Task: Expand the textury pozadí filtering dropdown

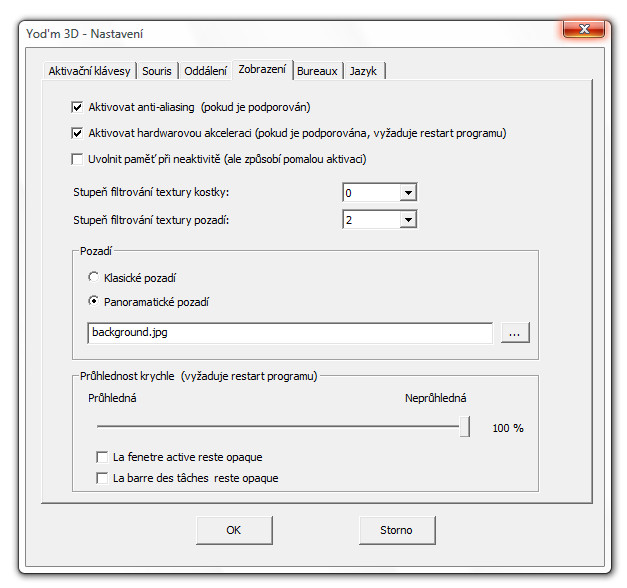Action: point(408,220)
